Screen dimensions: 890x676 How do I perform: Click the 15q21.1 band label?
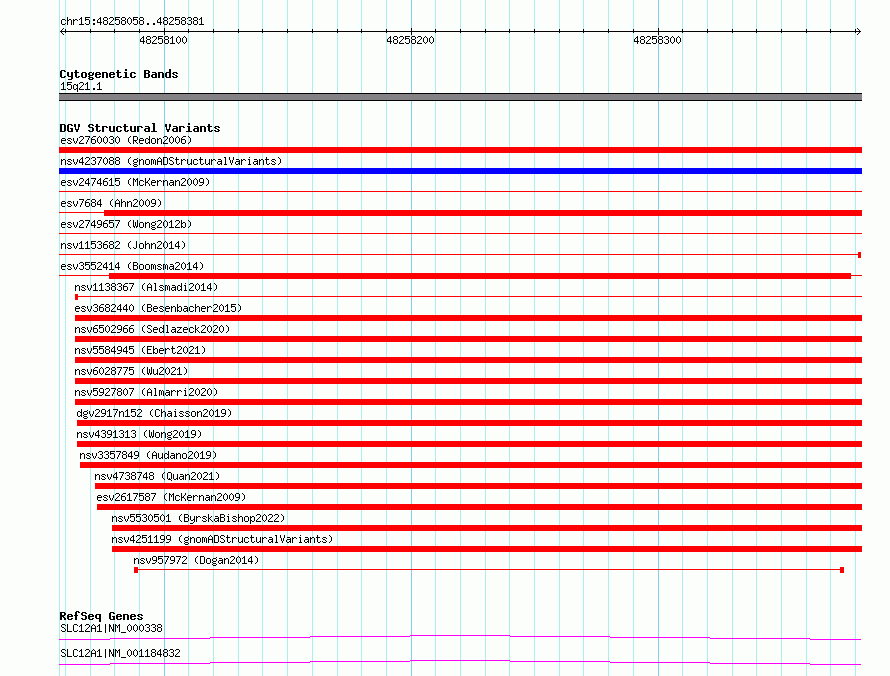[x=81, y=86]
